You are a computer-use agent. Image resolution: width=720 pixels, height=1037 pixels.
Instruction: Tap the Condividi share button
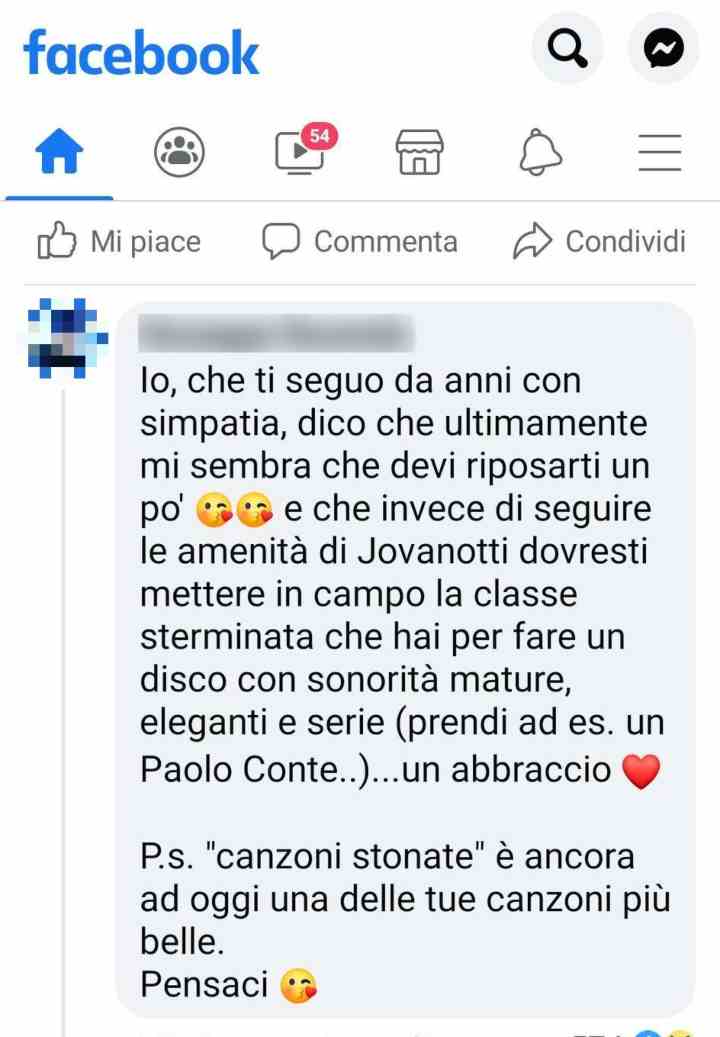click(x=599, y=241)
